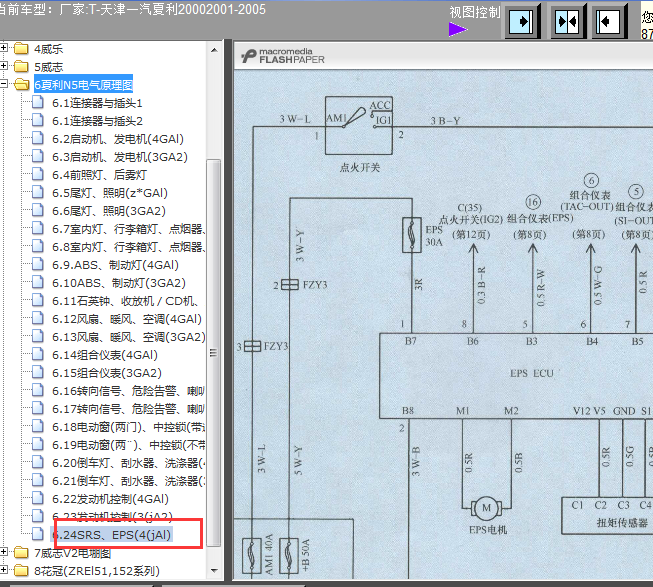Screen dimensions: 653x587
Task: Click the tree panel scroll-up arrow
Action: point(214,50)
